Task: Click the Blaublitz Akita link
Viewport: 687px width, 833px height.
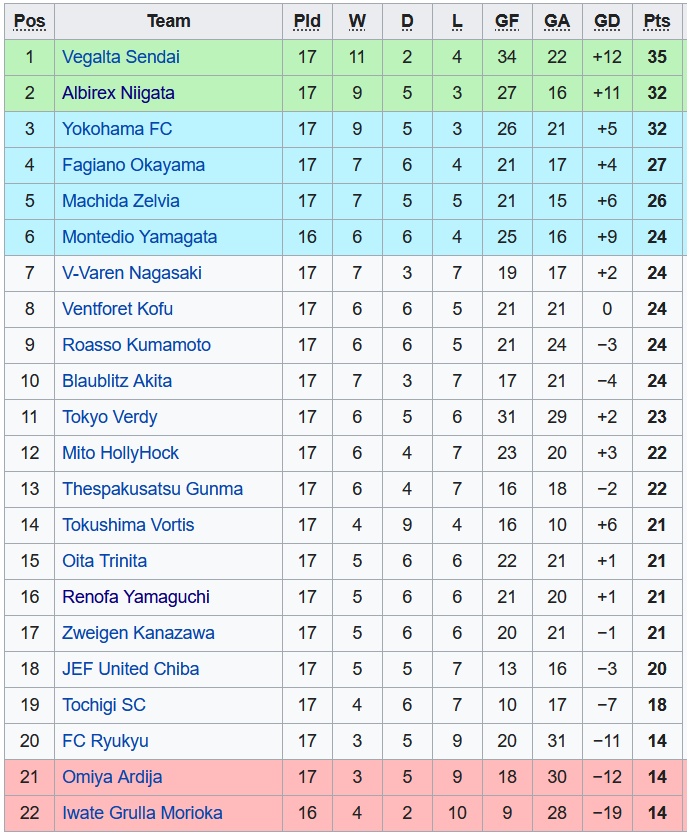Action: 117,381
